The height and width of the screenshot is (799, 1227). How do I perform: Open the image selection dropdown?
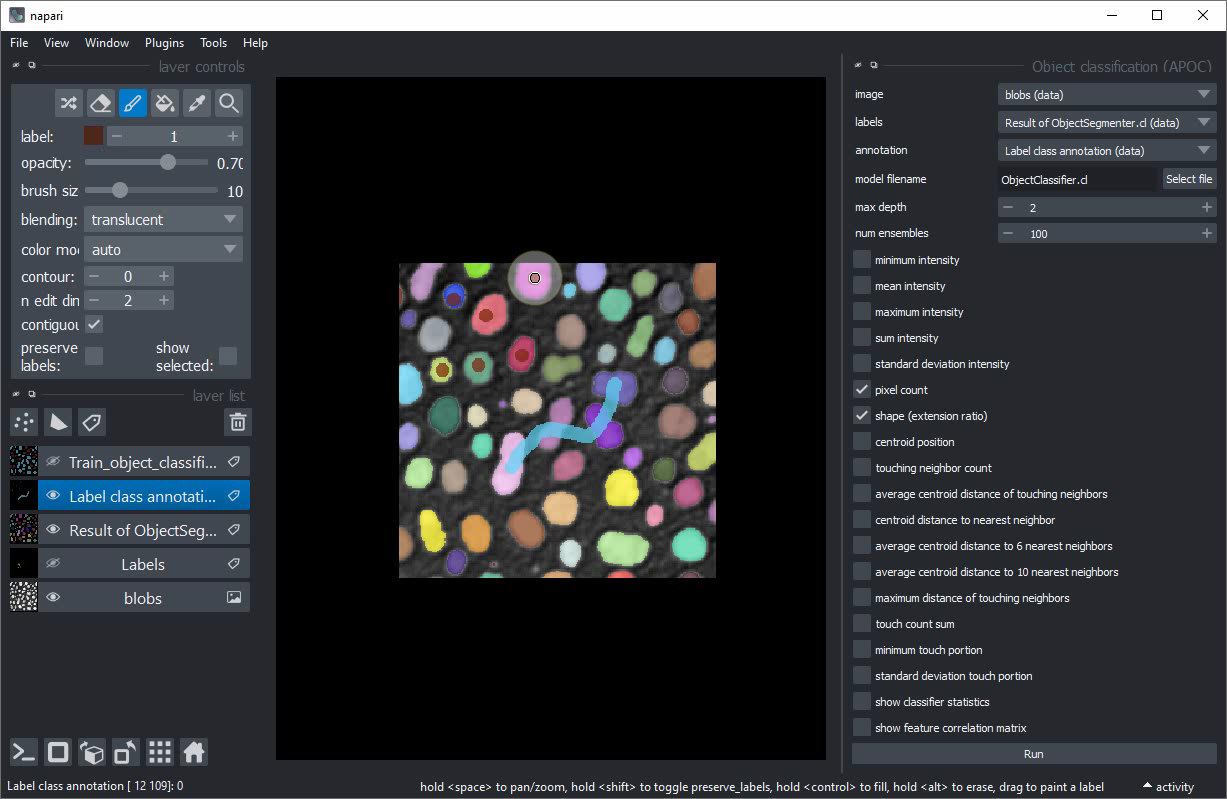pos(1106,95)
